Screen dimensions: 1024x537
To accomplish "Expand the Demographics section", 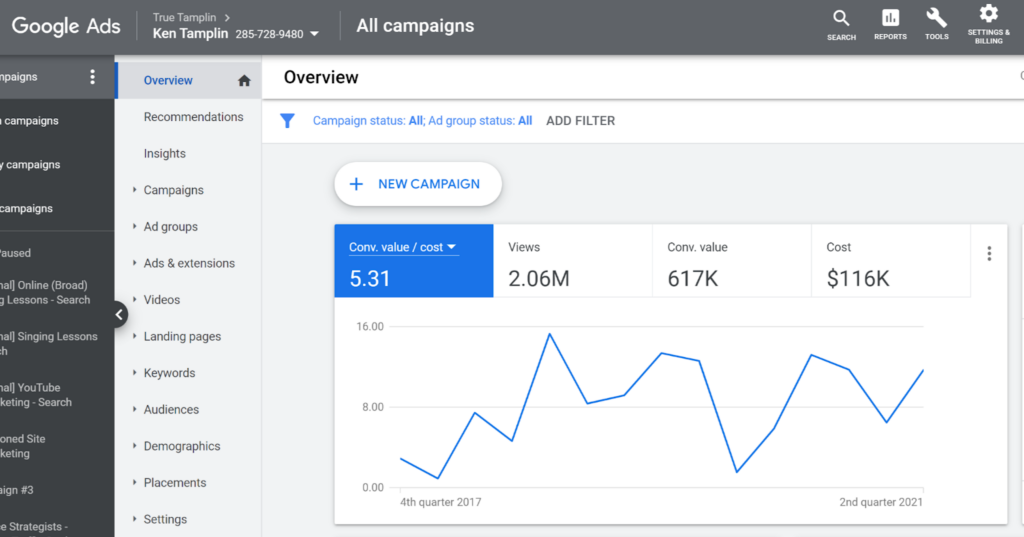I will (x=135, y=446).
